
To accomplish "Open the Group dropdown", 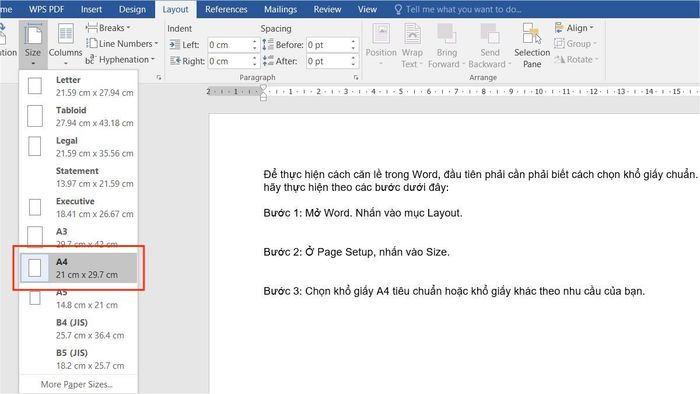I will [x=575, y=44].
